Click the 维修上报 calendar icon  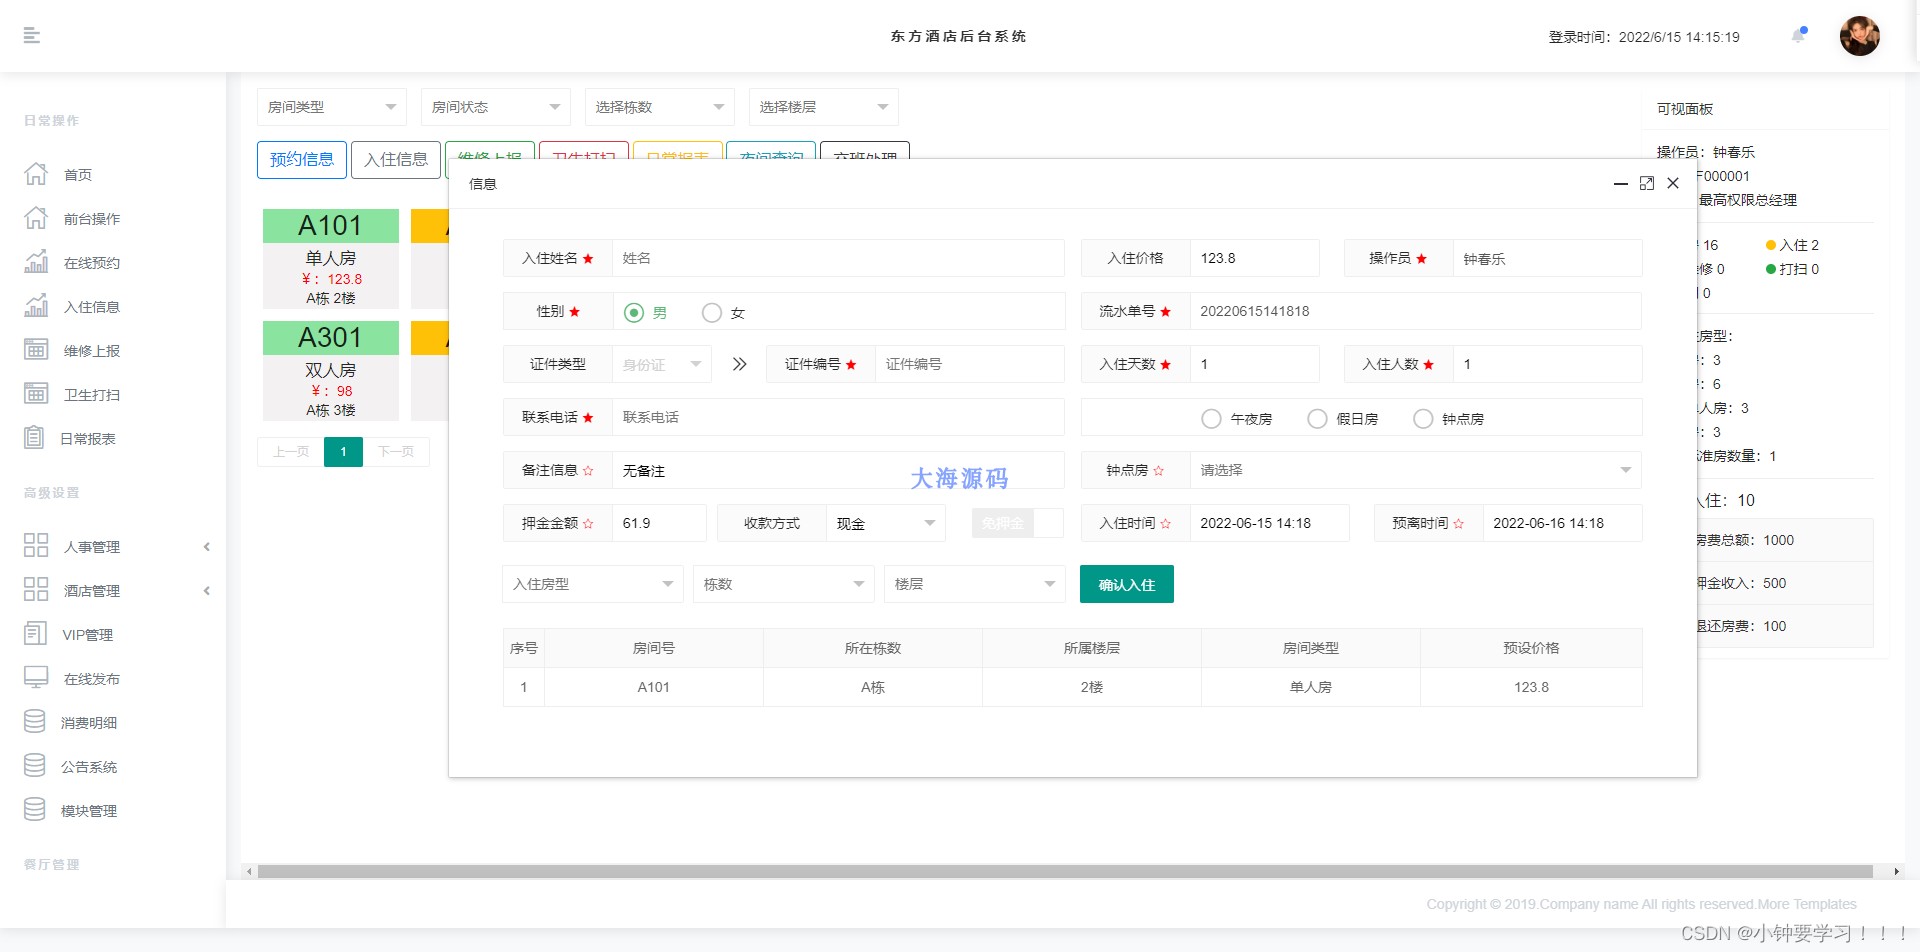[36, 350]
